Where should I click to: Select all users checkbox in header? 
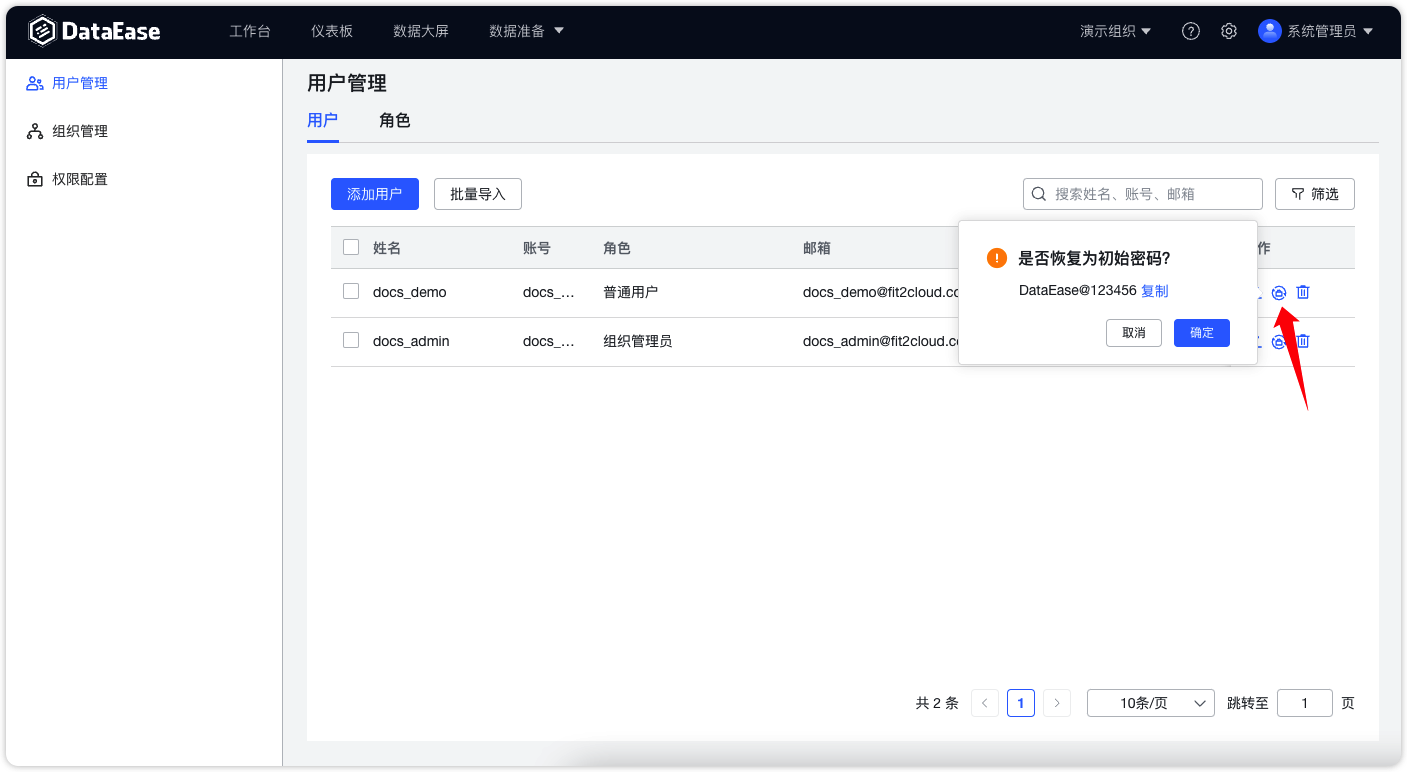[x=351, y=247]
